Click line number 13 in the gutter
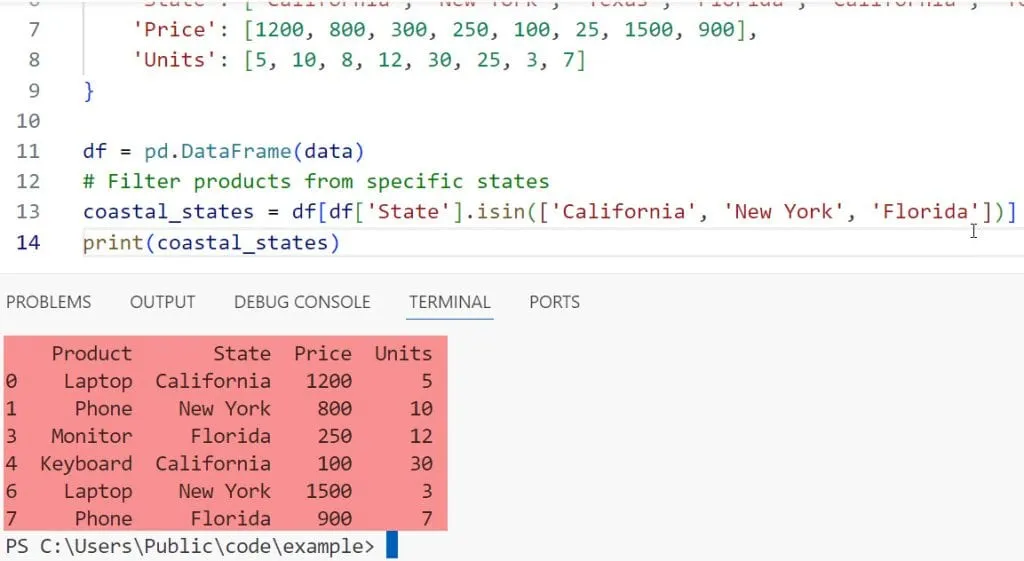1024x561 pixels. (x=28, y=211)
